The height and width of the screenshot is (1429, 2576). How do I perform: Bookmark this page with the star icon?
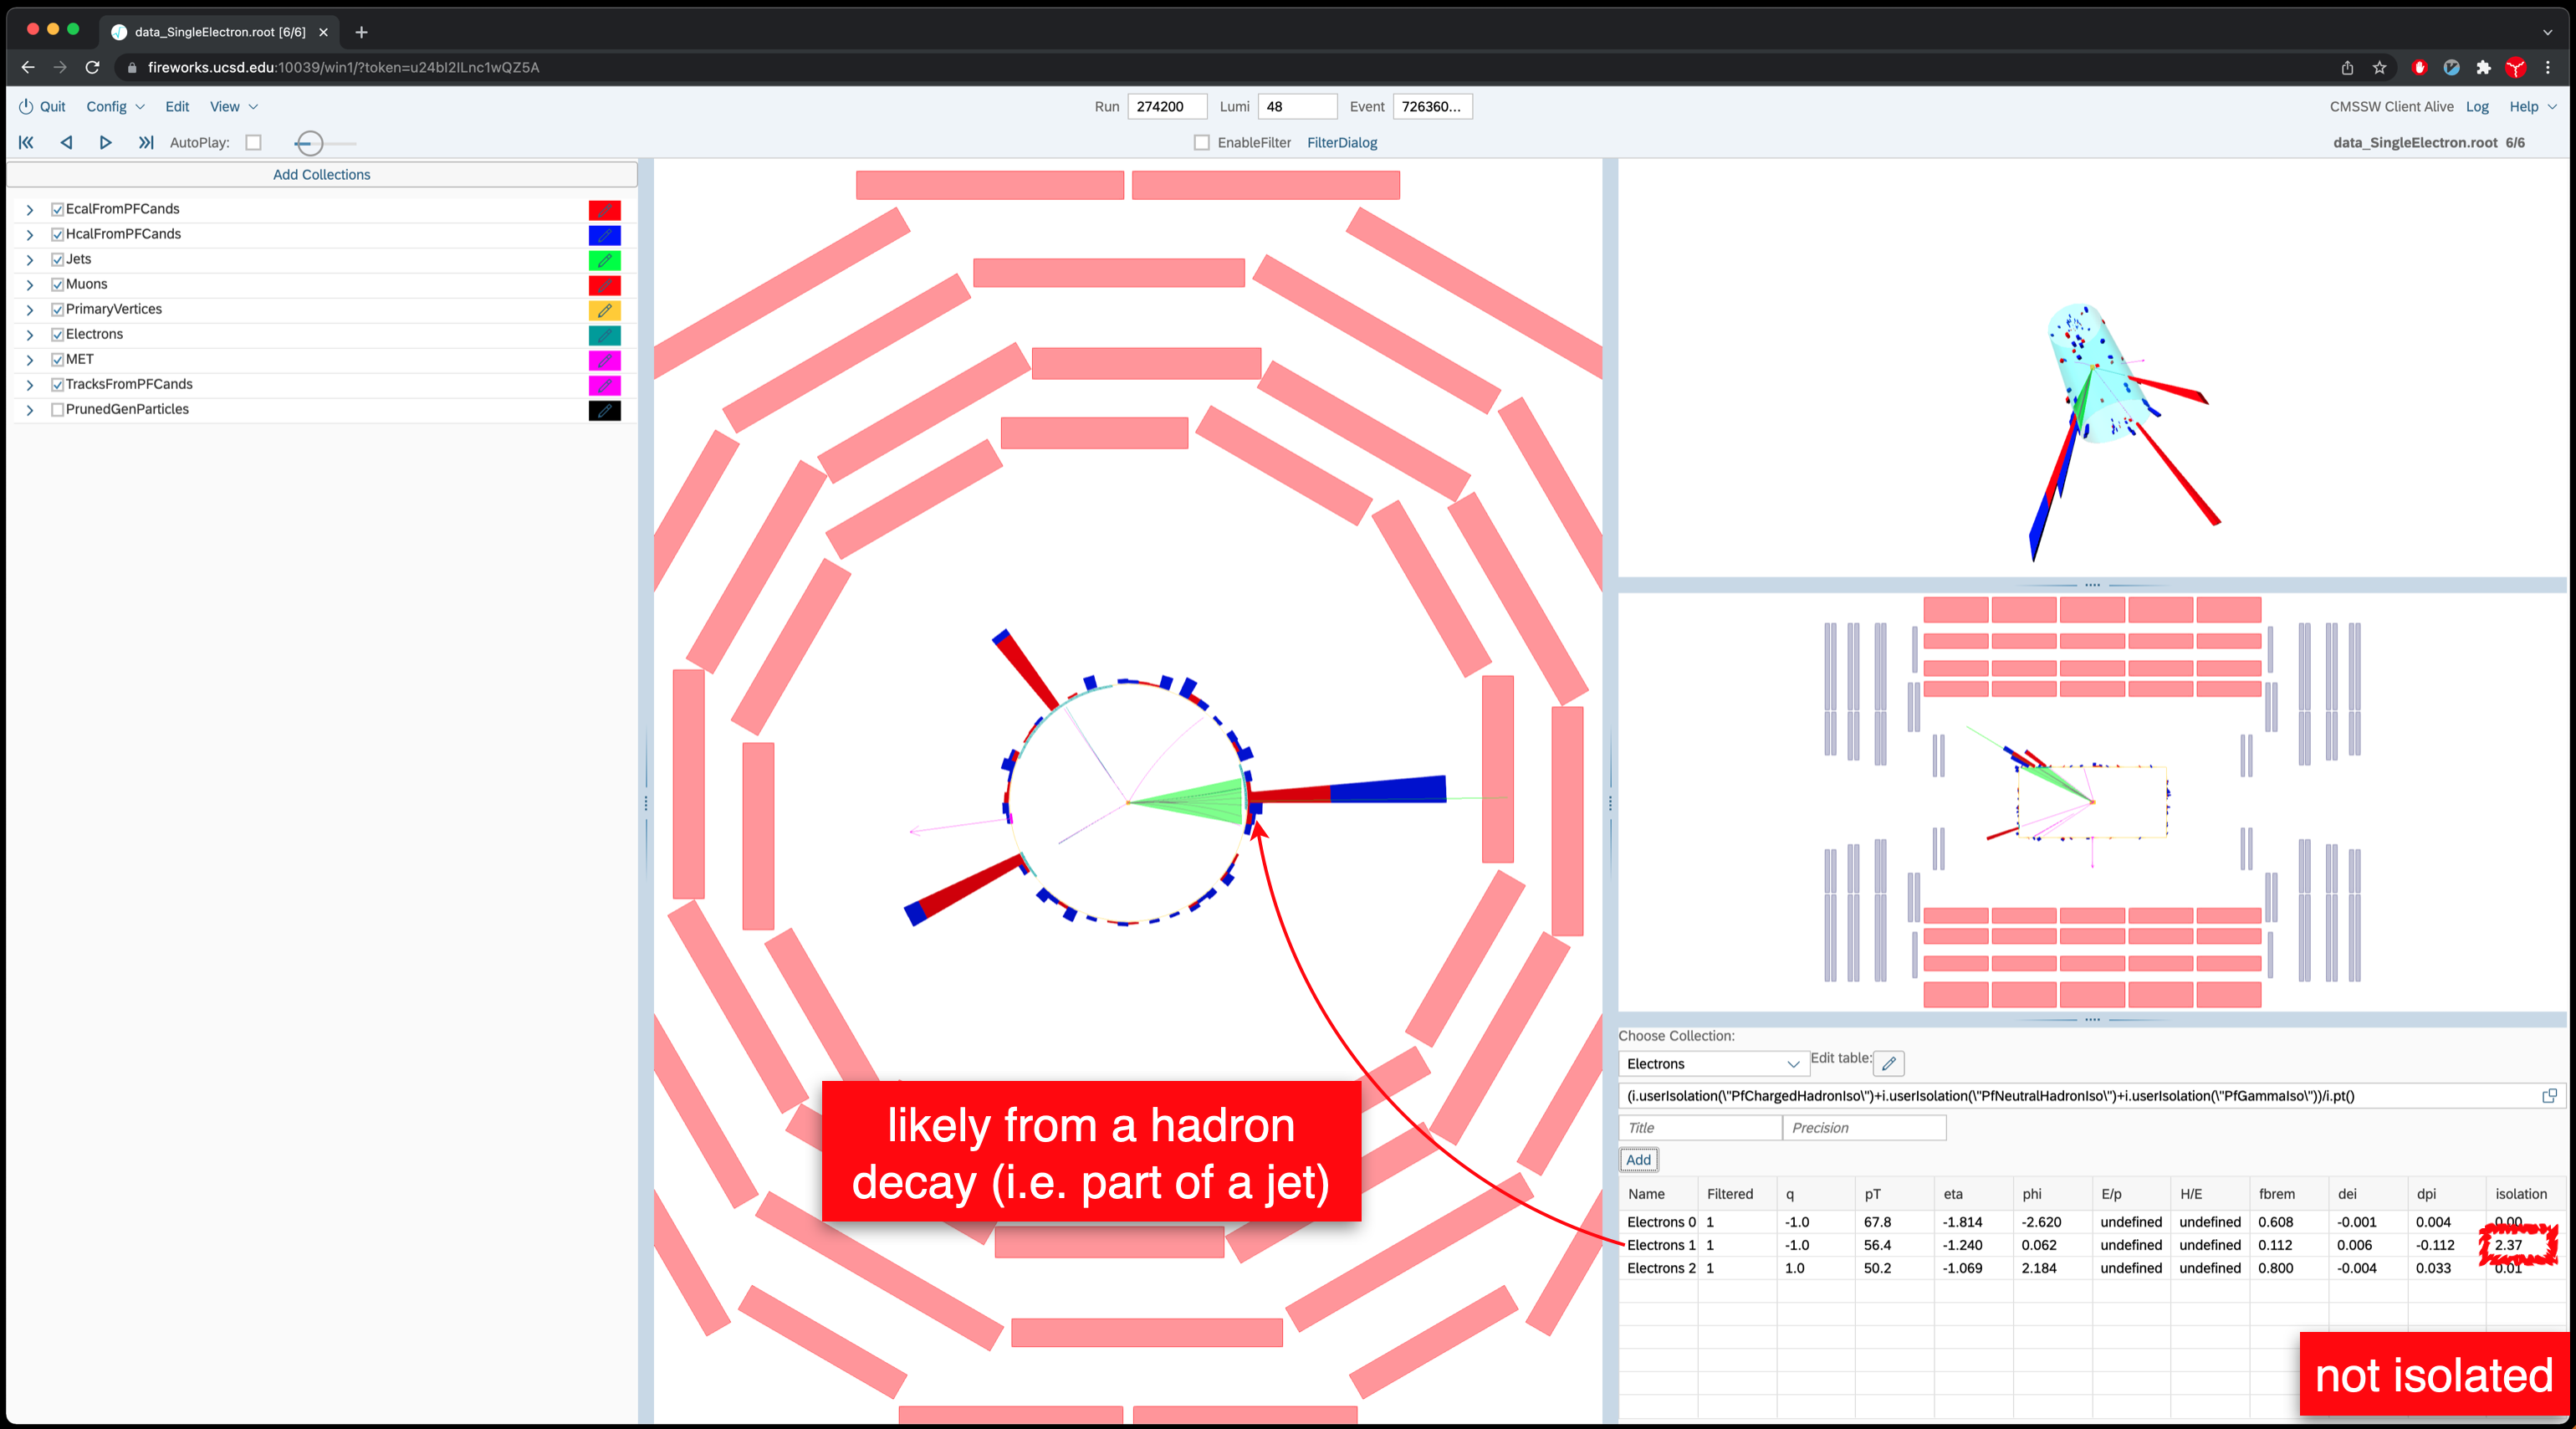pos(2379,67)
